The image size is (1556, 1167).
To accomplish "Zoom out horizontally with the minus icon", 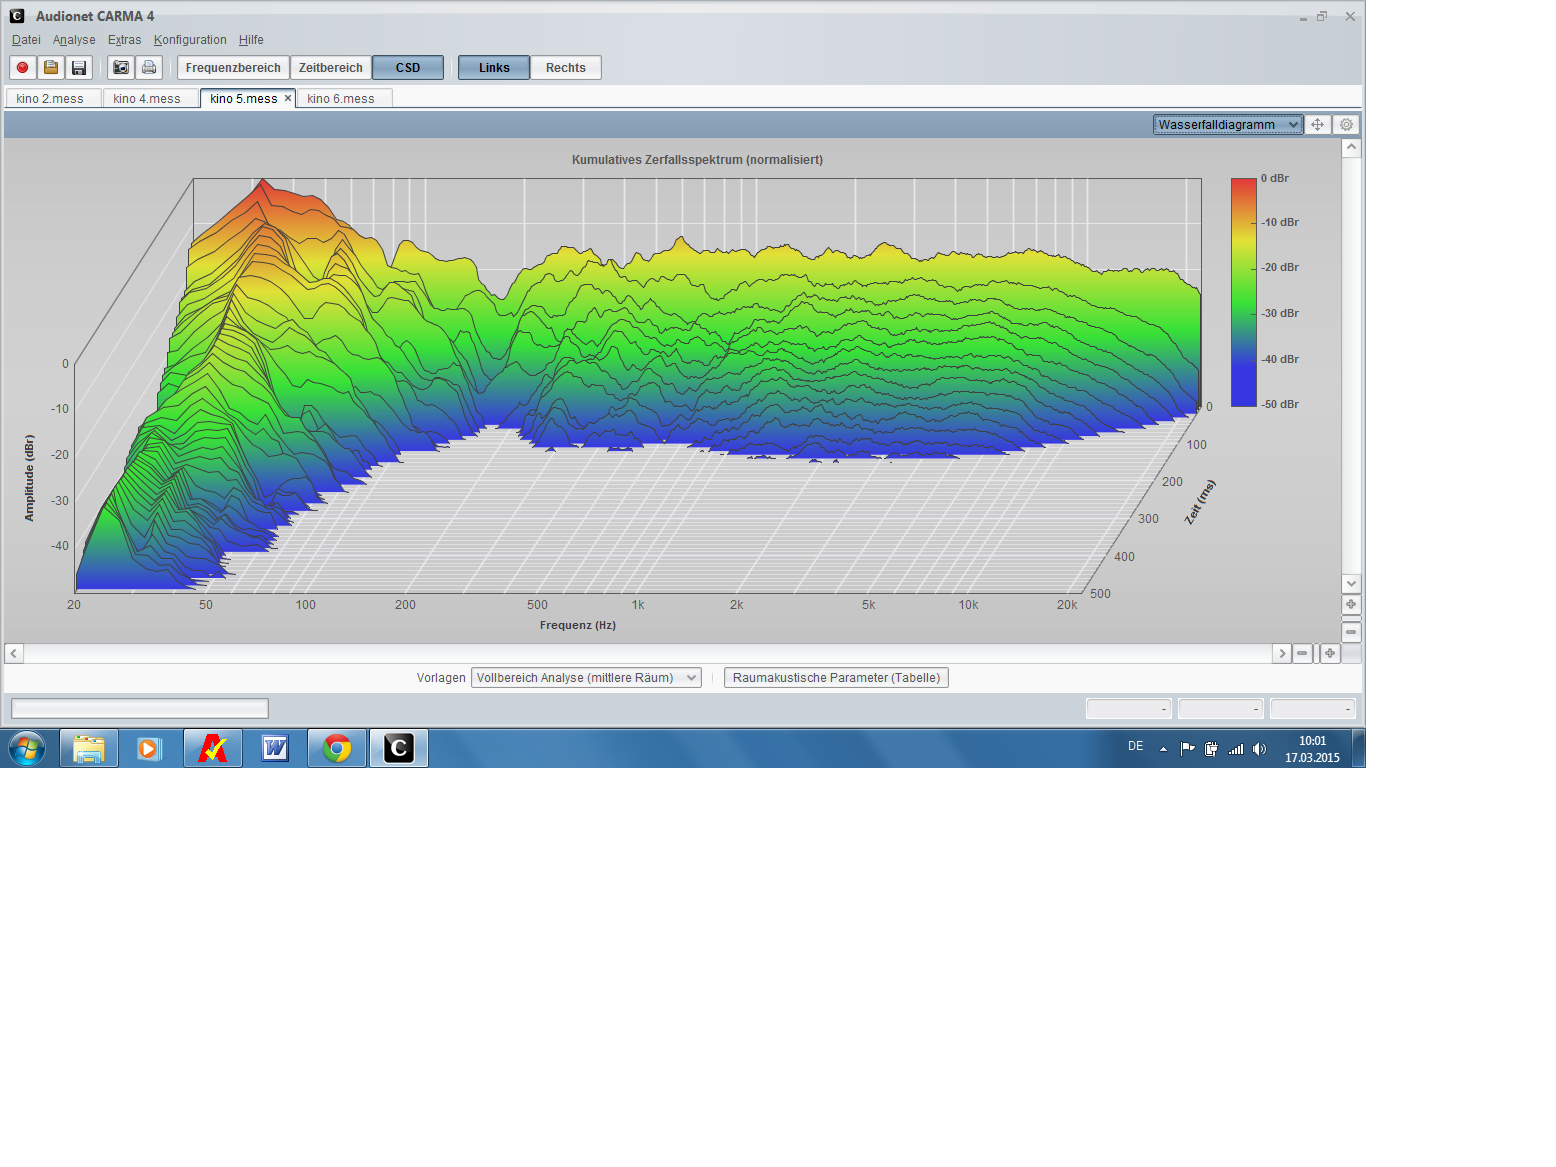I will coord(1302,653).
